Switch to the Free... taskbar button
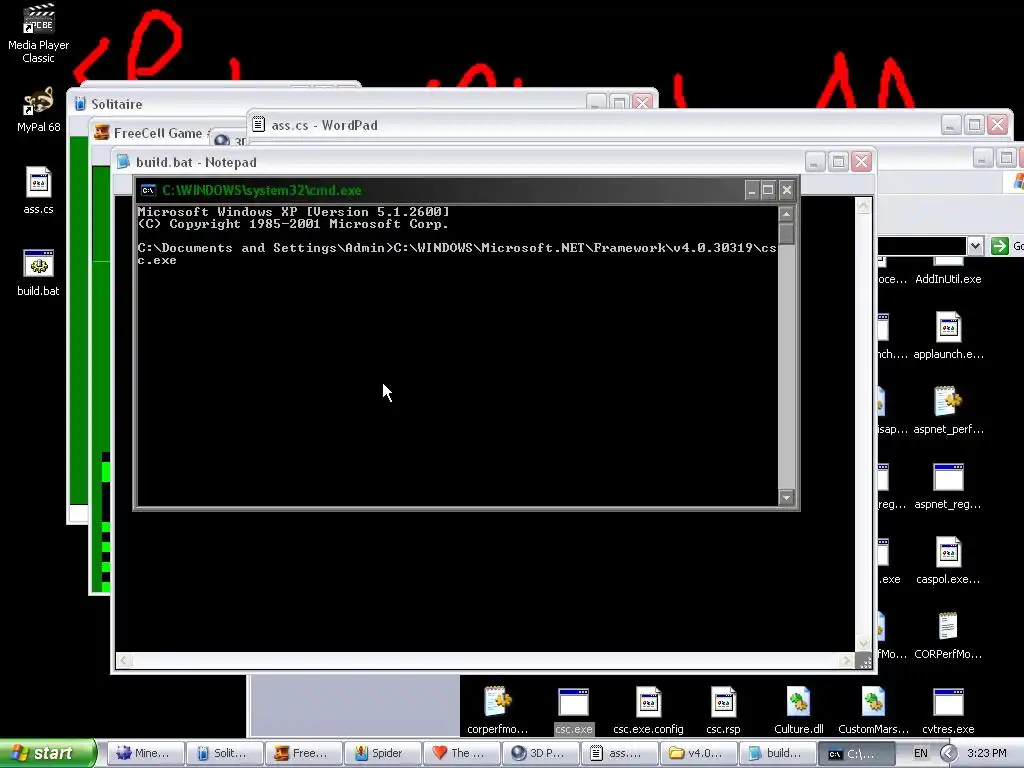1024x768 pixels. [x=303, y=753]
